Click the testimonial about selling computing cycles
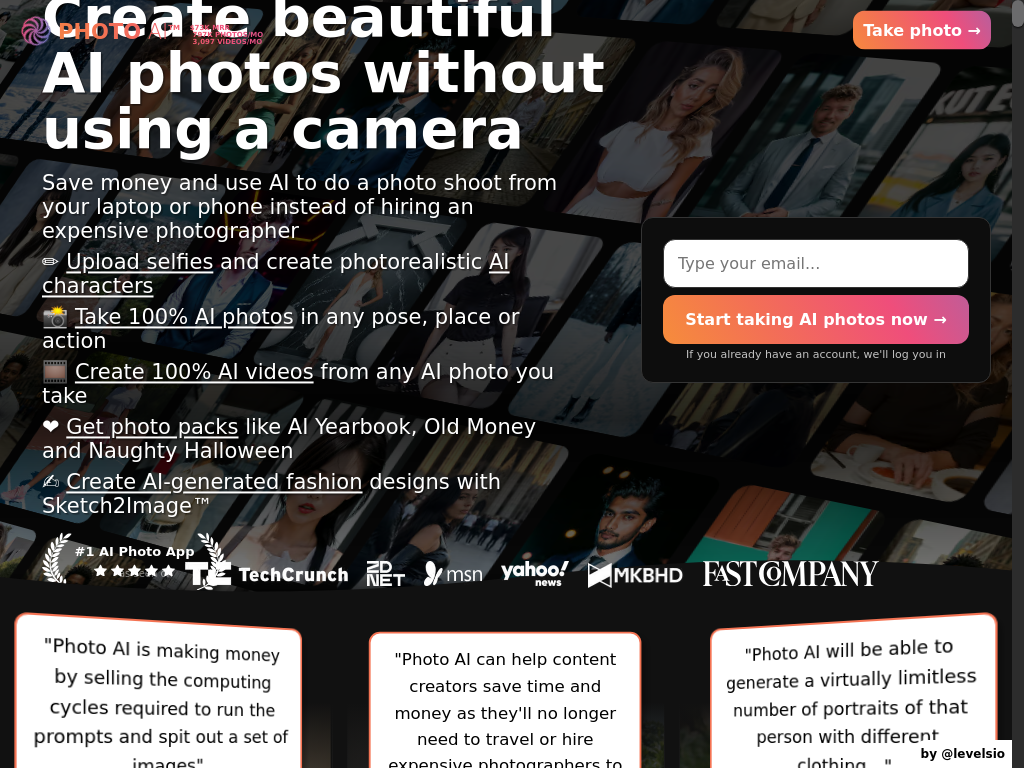 pyautogui.click(x=159, y=692)
